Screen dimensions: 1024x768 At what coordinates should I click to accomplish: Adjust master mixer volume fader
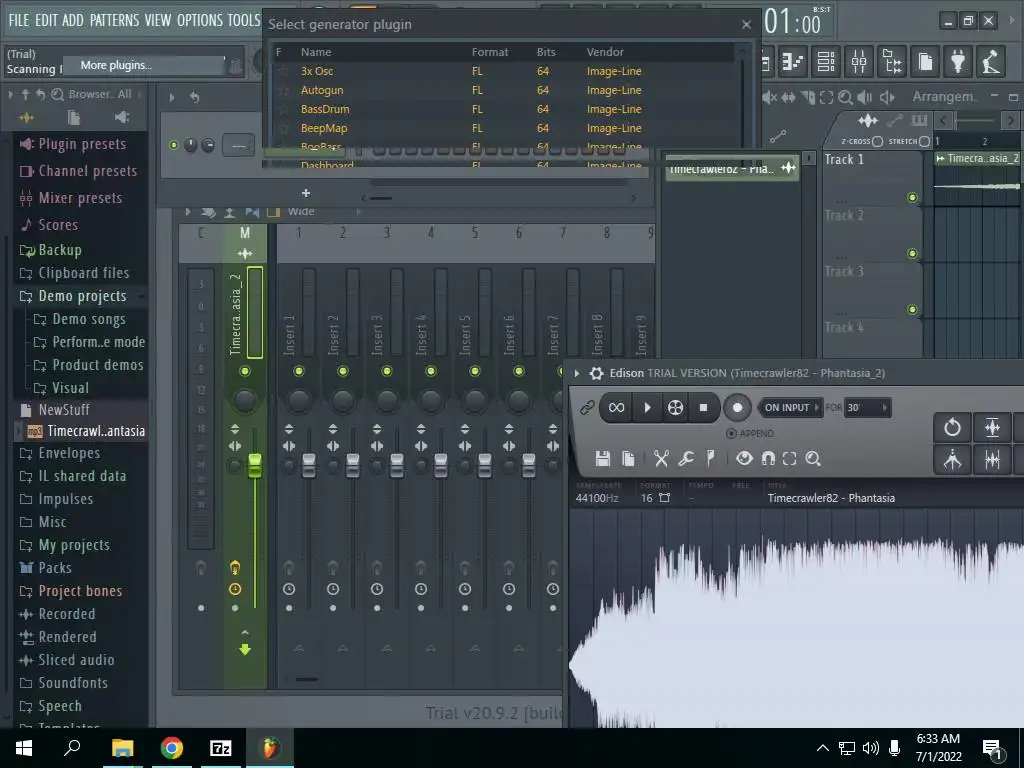pos(255,465)
